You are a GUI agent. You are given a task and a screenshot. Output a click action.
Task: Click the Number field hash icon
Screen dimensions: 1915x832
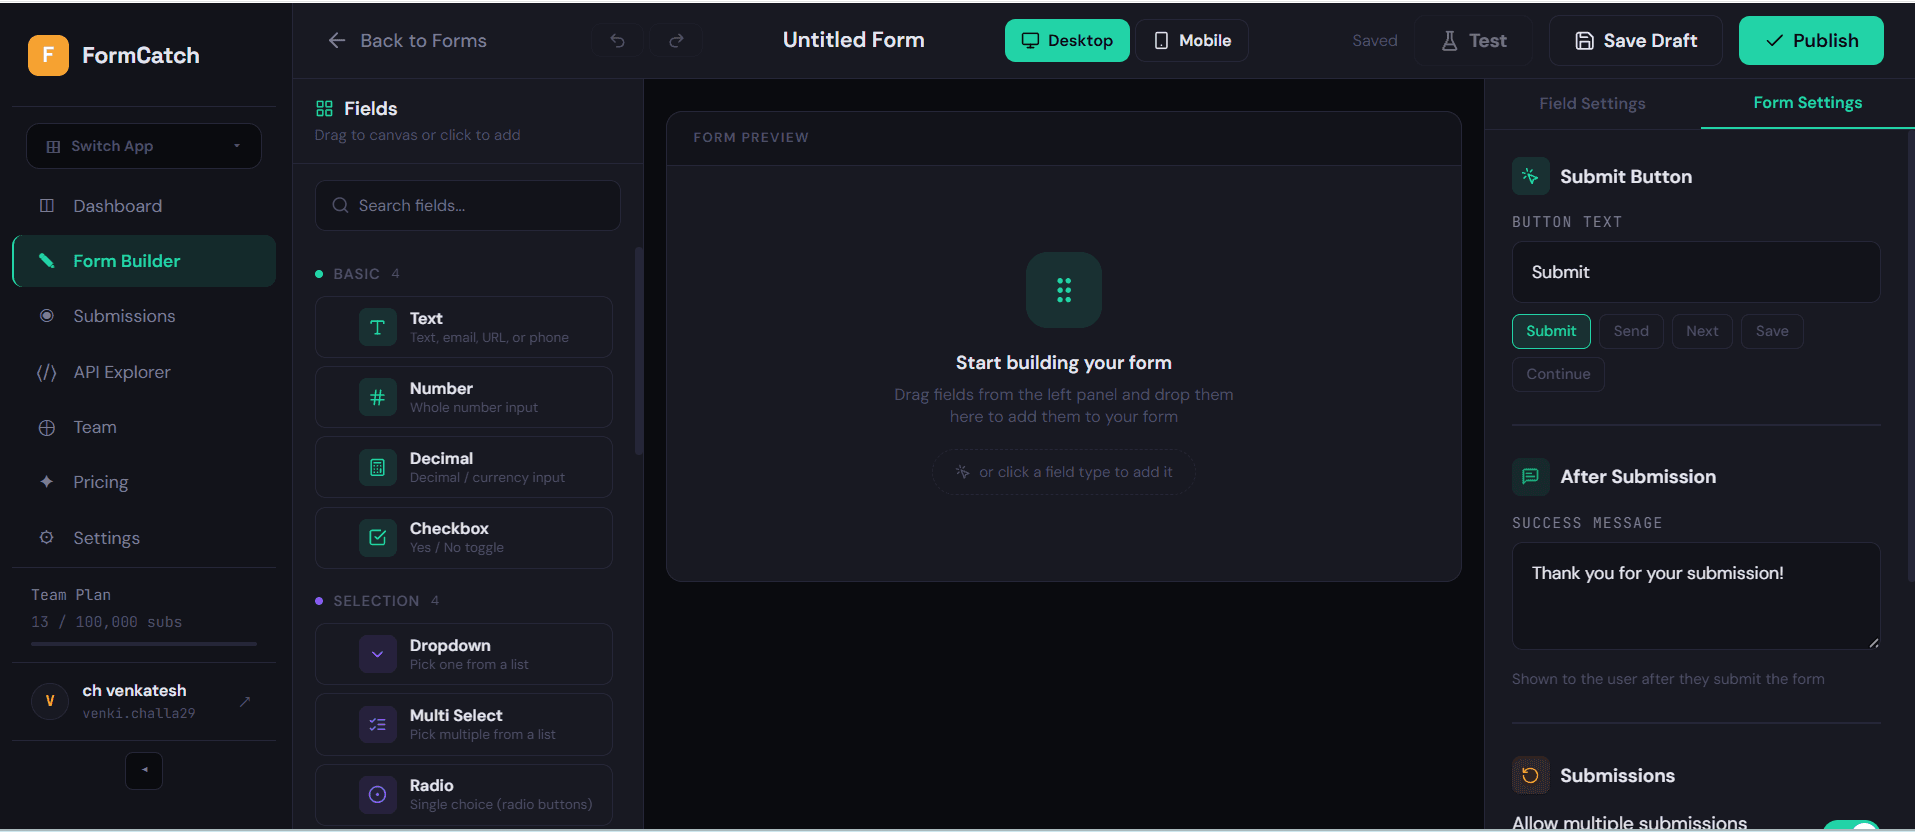(x=378, y=397)
